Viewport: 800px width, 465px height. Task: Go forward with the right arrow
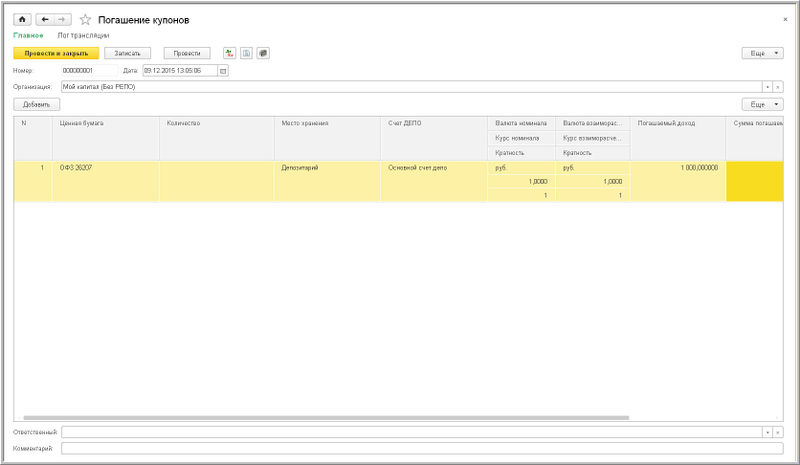point(62,20)
